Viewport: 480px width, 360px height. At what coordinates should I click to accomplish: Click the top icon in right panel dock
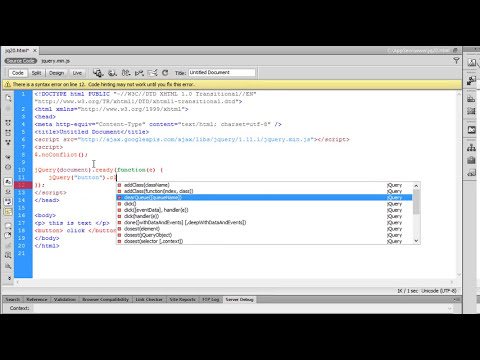tap(471, 62)
